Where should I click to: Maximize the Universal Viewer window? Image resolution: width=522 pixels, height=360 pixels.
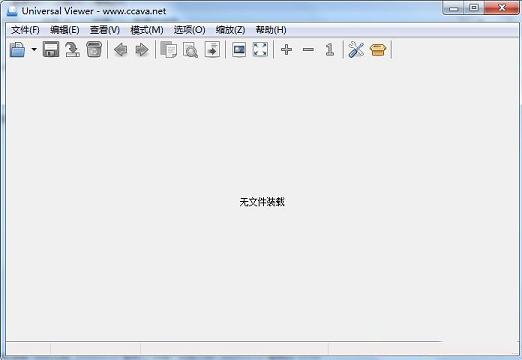point(474,8)
